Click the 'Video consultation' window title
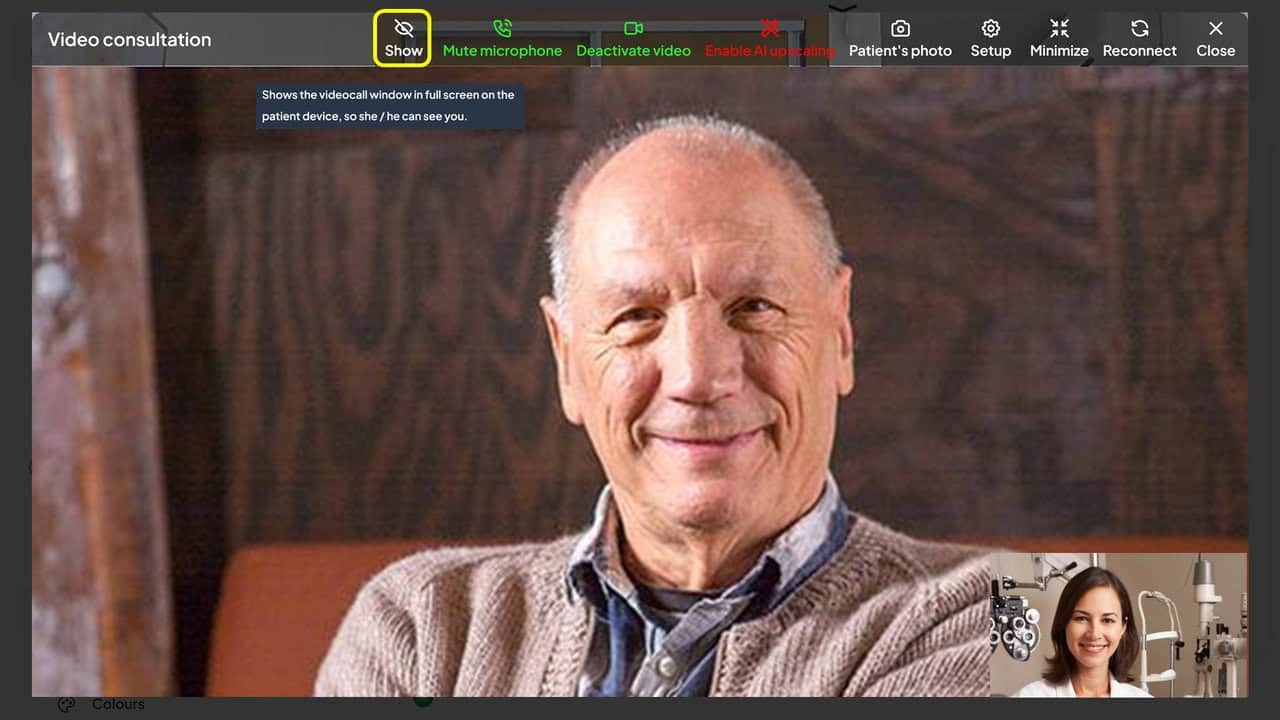The width and height of the screenshot is (1280, 720). [129, 40]
